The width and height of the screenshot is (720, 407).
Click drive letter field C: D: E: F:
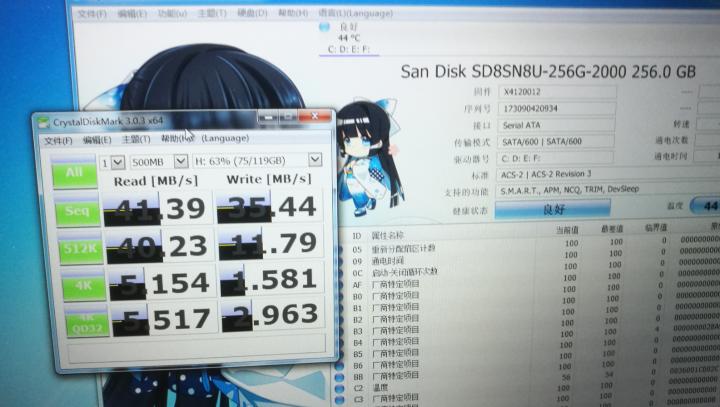(x=555, y=158)
